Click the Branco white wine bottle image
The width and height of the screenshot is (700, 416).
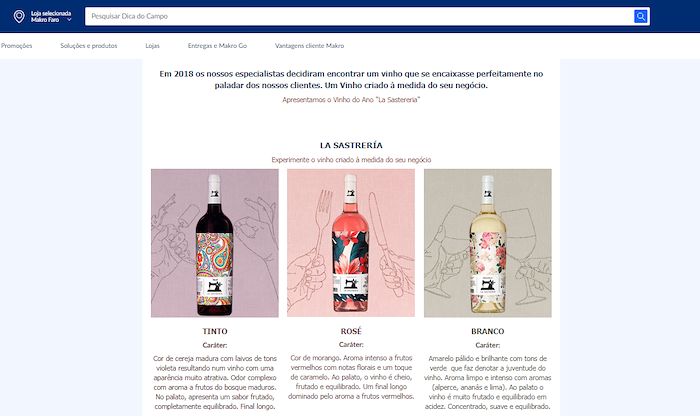(488, 243)
